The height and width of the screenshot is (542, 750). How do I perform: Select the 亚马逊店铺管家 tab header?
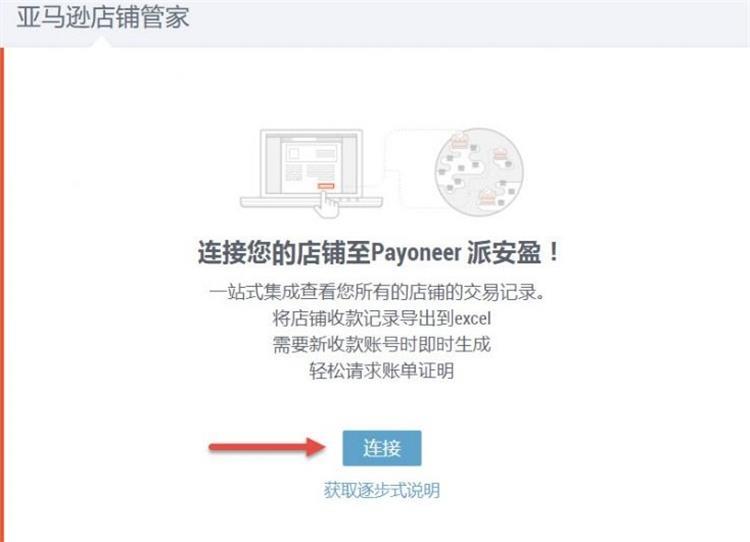(103, 17)
